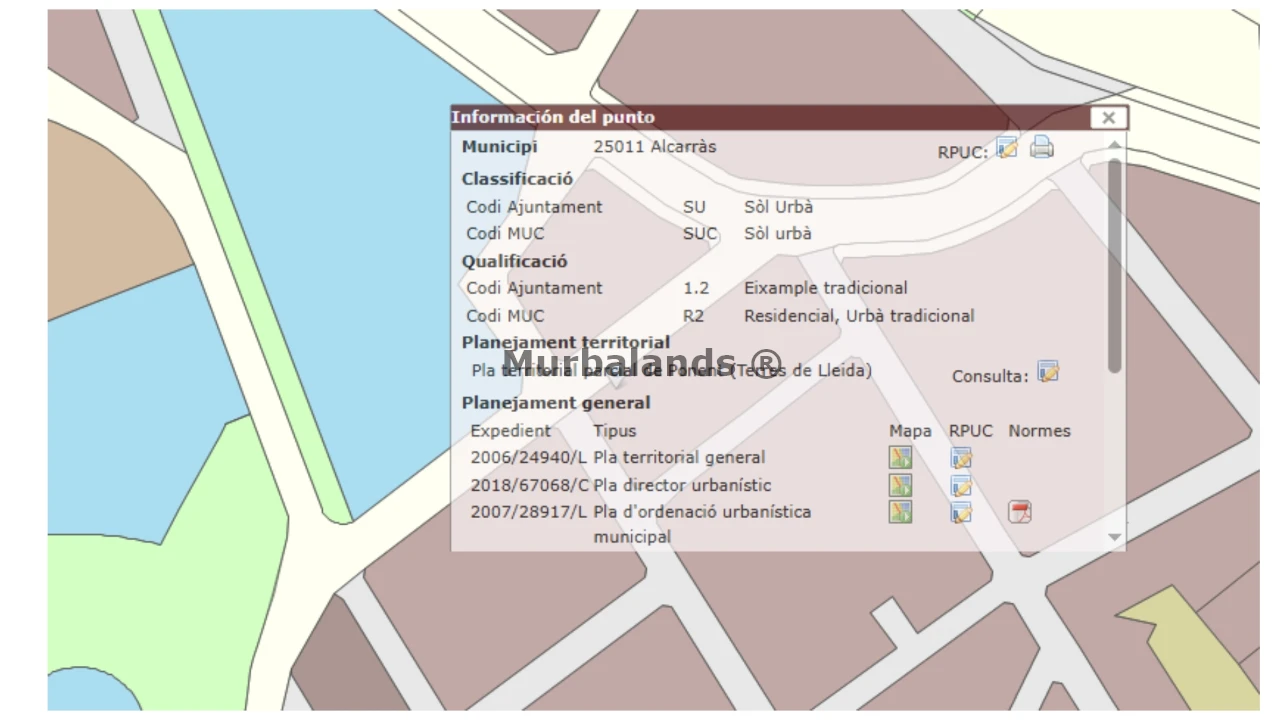Close the Información del punto dialog
The image size is (1280, 720).
(x=1108, y=118)
